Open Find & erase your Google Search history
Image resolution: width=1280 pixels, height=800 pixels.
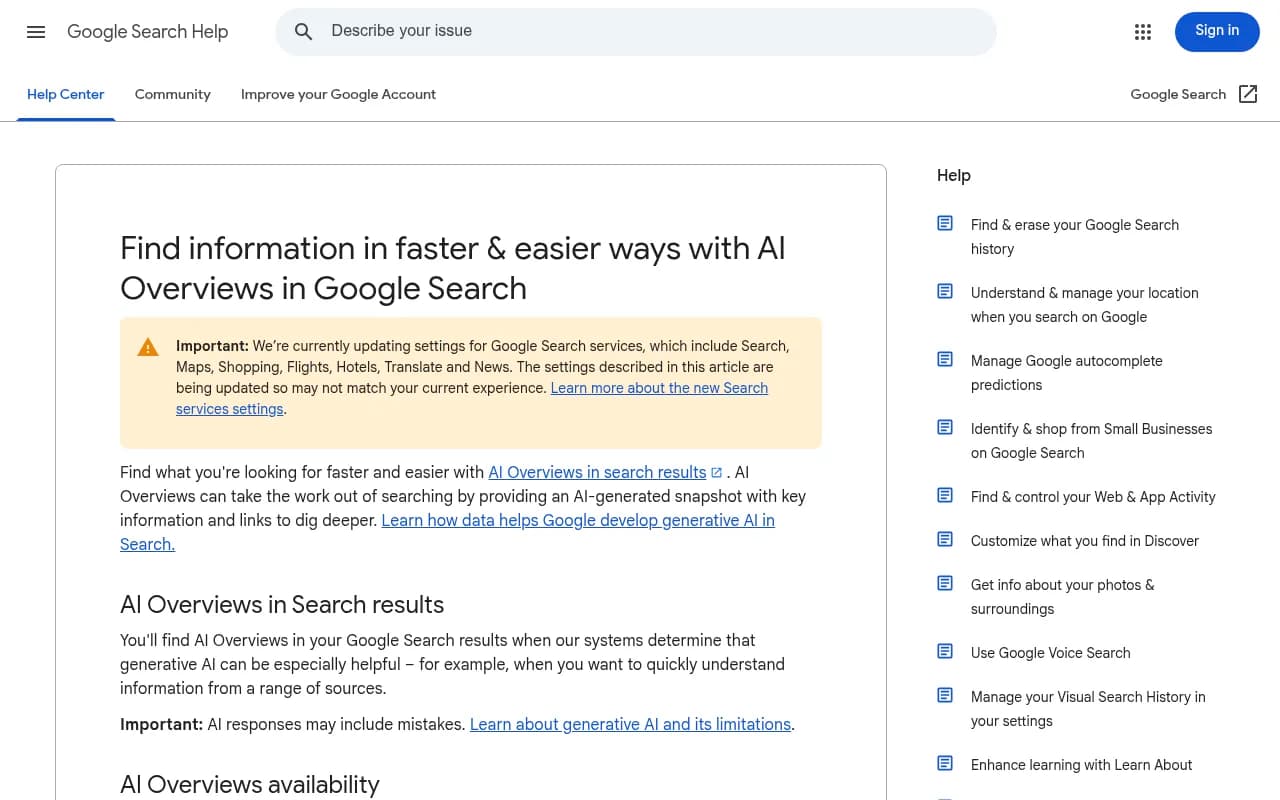[1075, 237]
